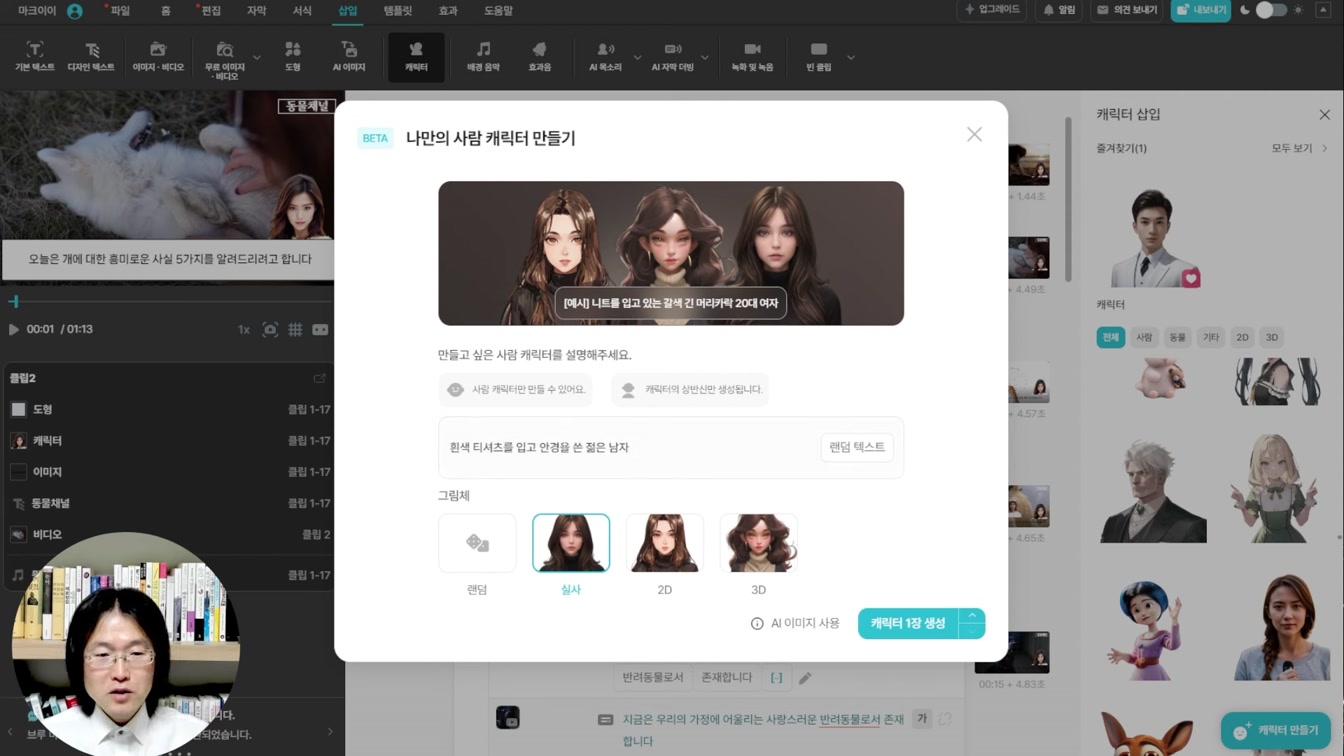Click the info icon beside AI 이미지 사용
The width and height of the screenshot is (1344, 756).
(757, 623)
